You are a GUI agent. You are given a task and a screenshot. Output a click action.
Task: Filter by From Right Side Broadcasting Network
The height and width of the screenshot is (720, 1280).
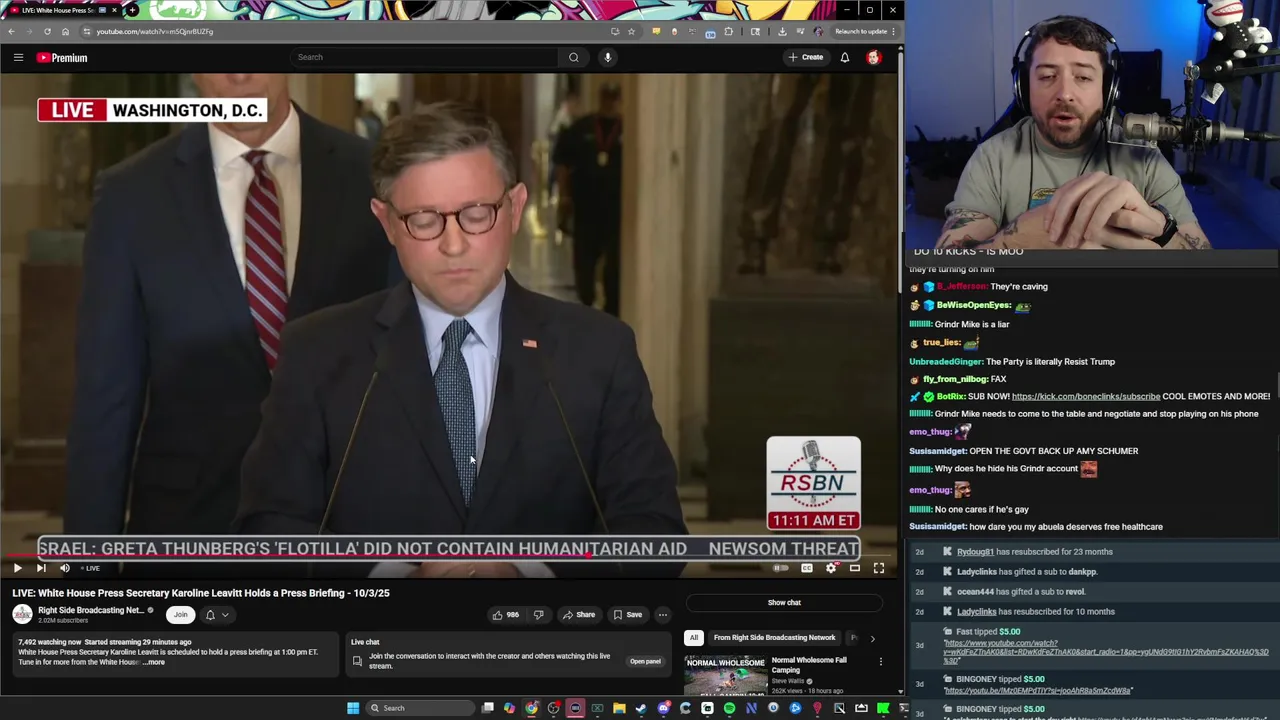point(774,638)
